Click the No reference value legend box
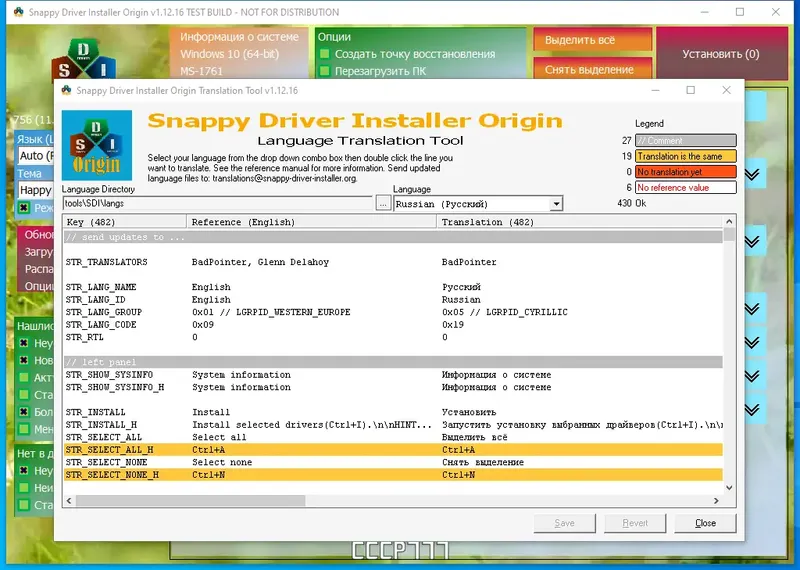Image resolution: width=800 pixels, height=570 pixels. 686,188
